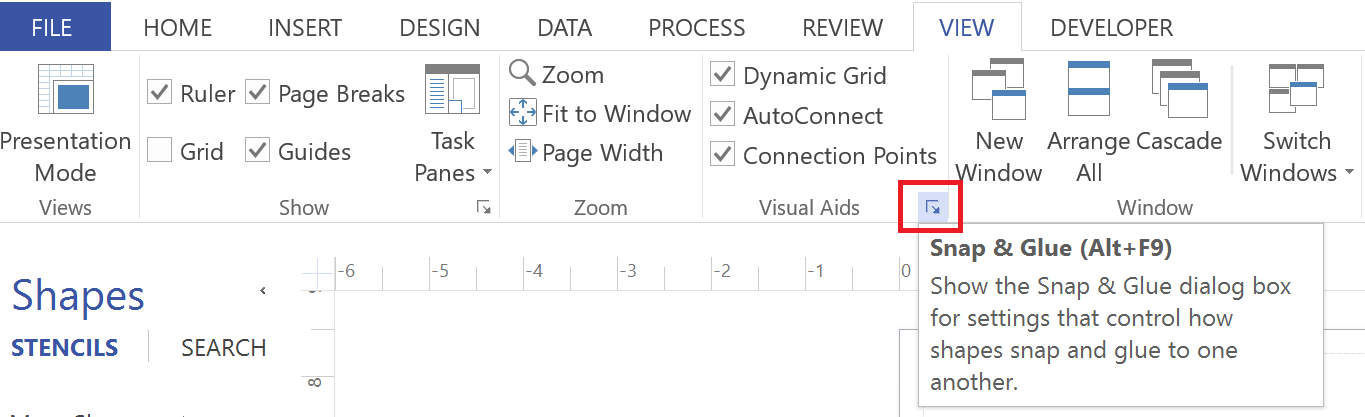Click the Zoom magnifier icon
This screenshot has width=1365, height=417.
(523, 73)
